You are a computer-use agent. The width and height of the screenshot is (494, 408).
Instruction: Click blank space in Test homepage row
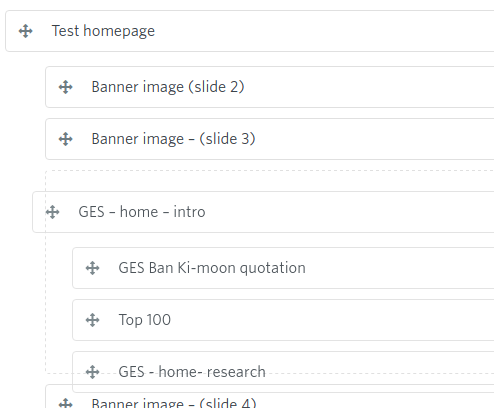click(x=323, y=31)
